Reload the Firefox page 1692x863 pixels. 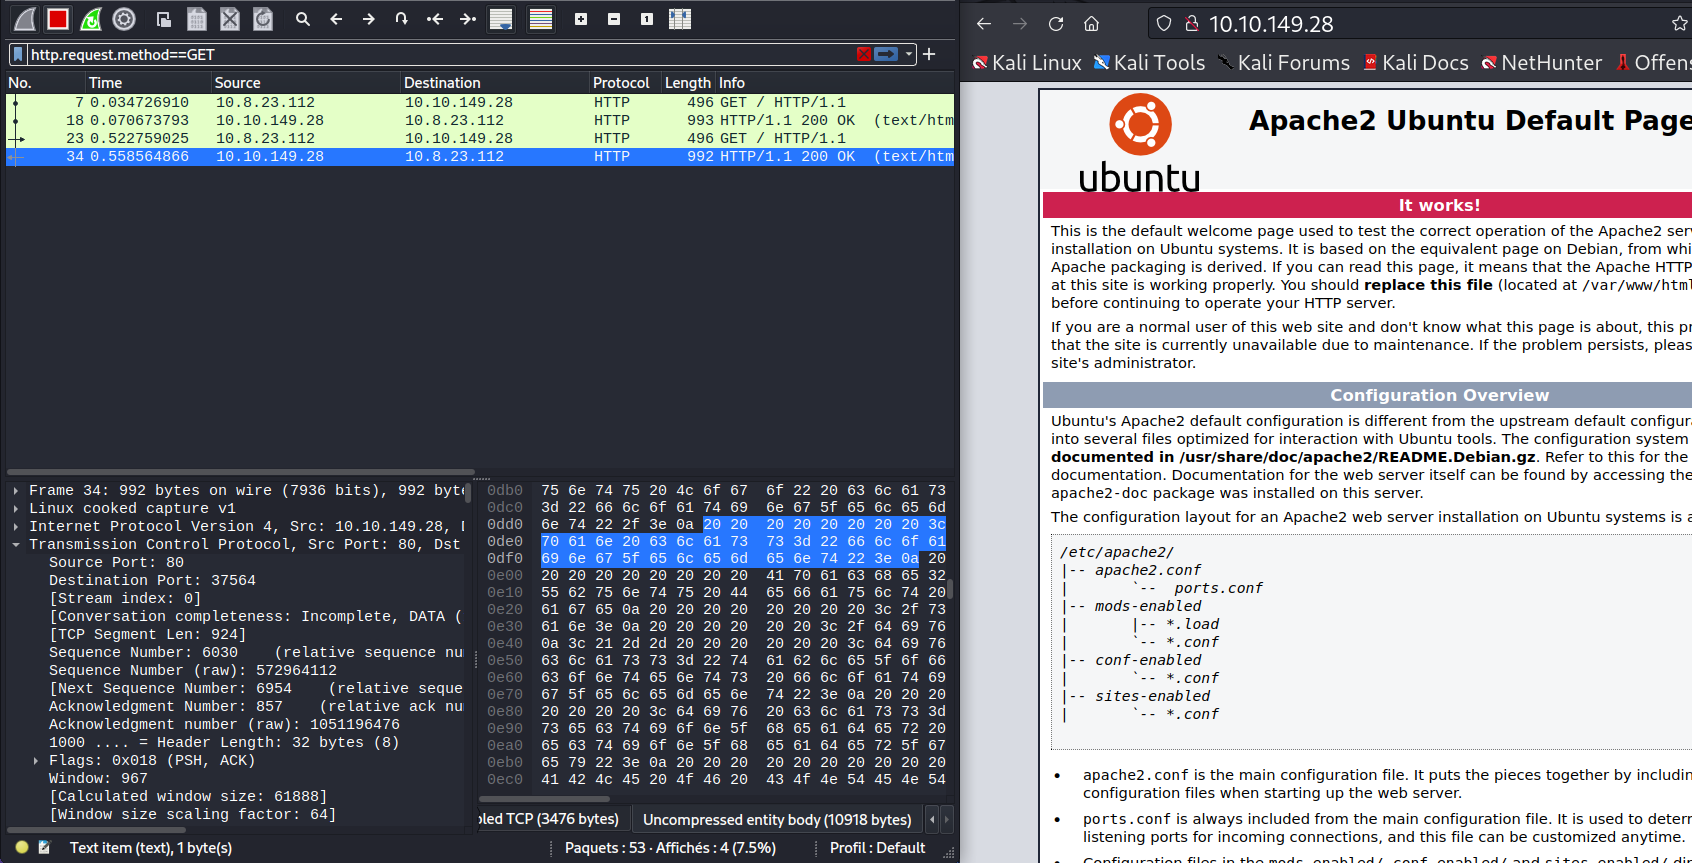[1056, 23]
